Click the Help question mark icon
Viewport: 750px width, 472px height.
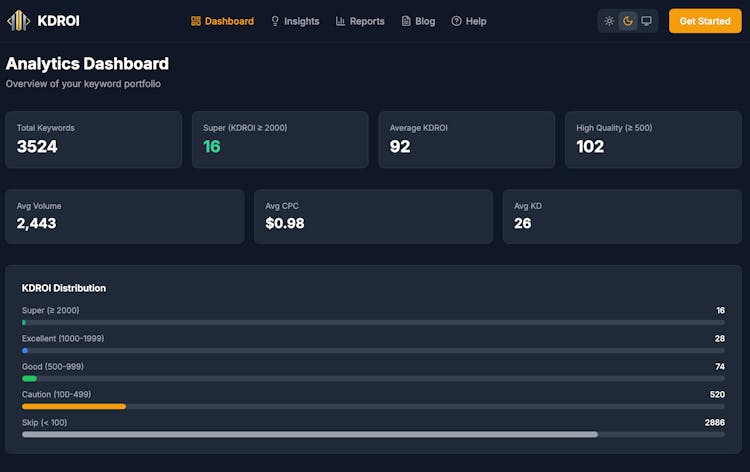point(457,21)
